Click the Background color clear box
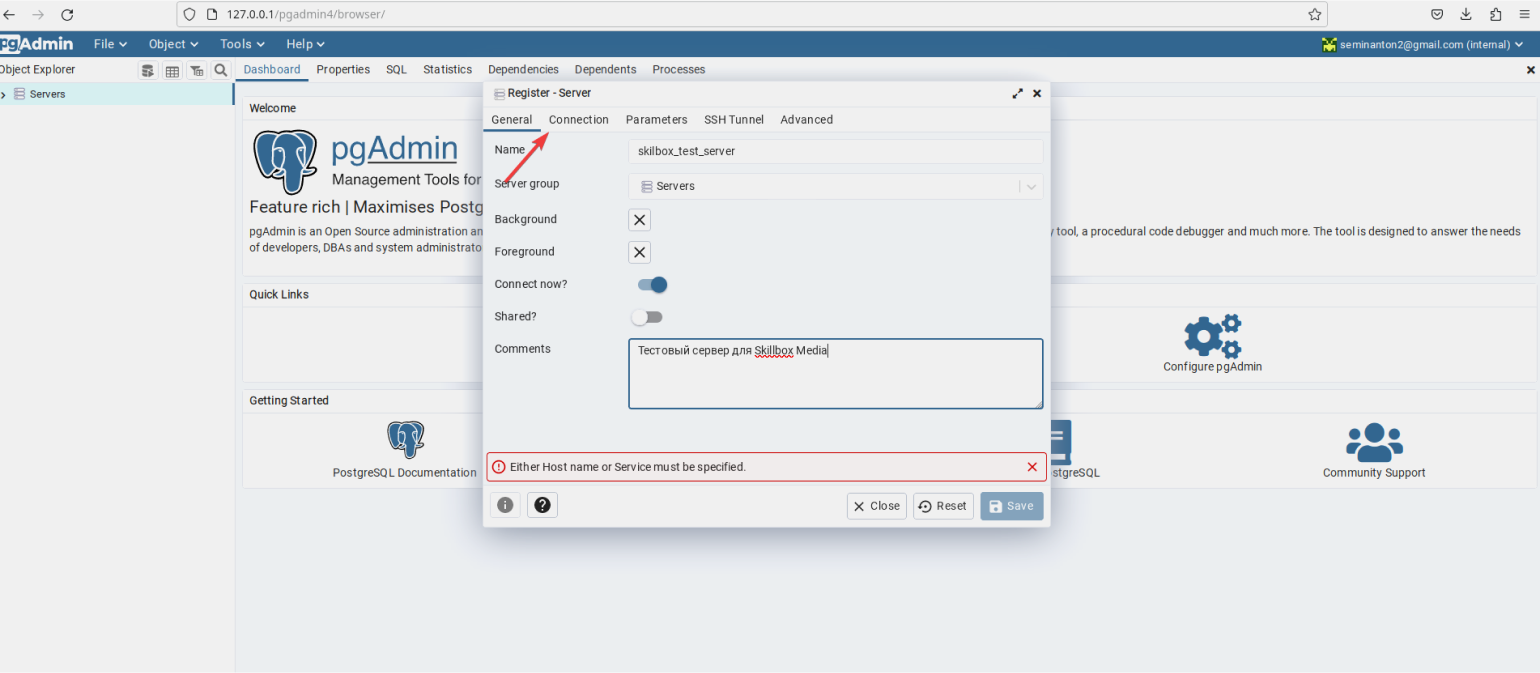Image resolution: width=1540 pixels, height=673 pixels. (640, 220)
